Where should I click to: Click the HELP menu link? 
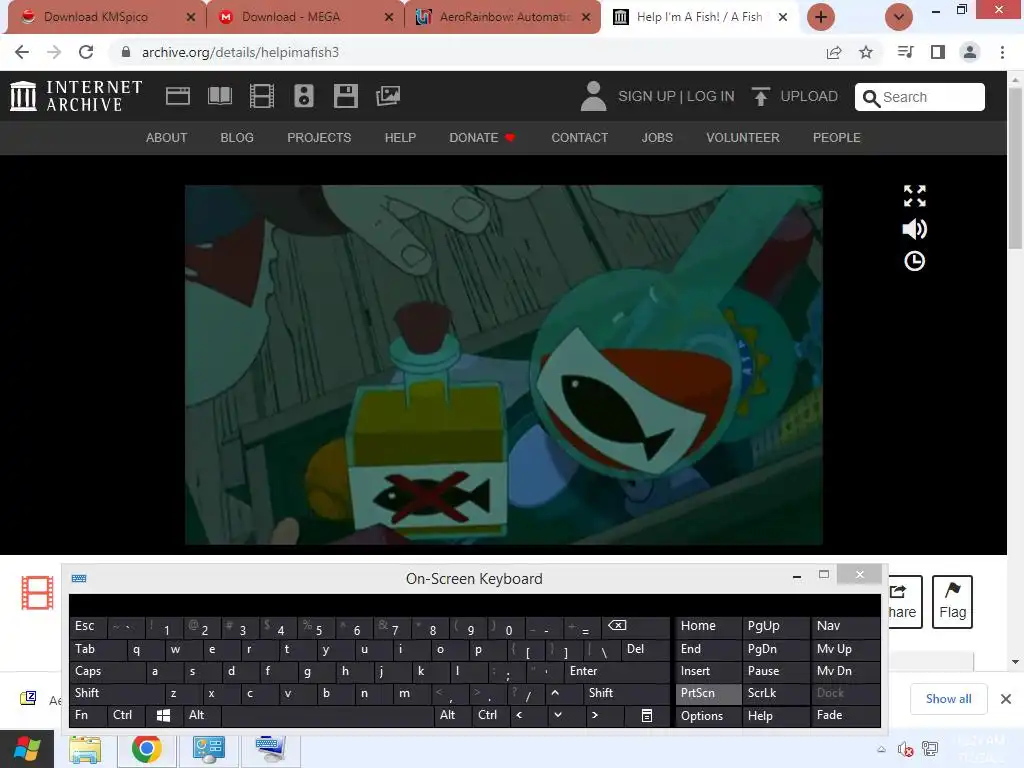[400, 138]
